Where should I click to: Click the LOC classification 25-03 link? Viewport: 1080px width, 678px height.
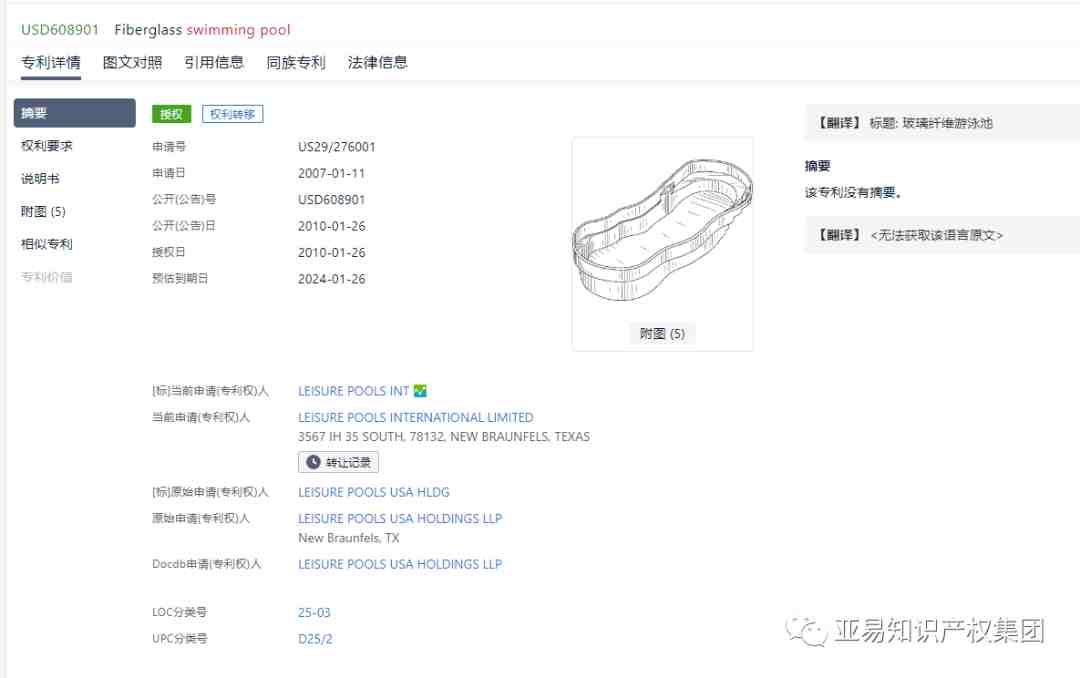[x=314, y=613]
